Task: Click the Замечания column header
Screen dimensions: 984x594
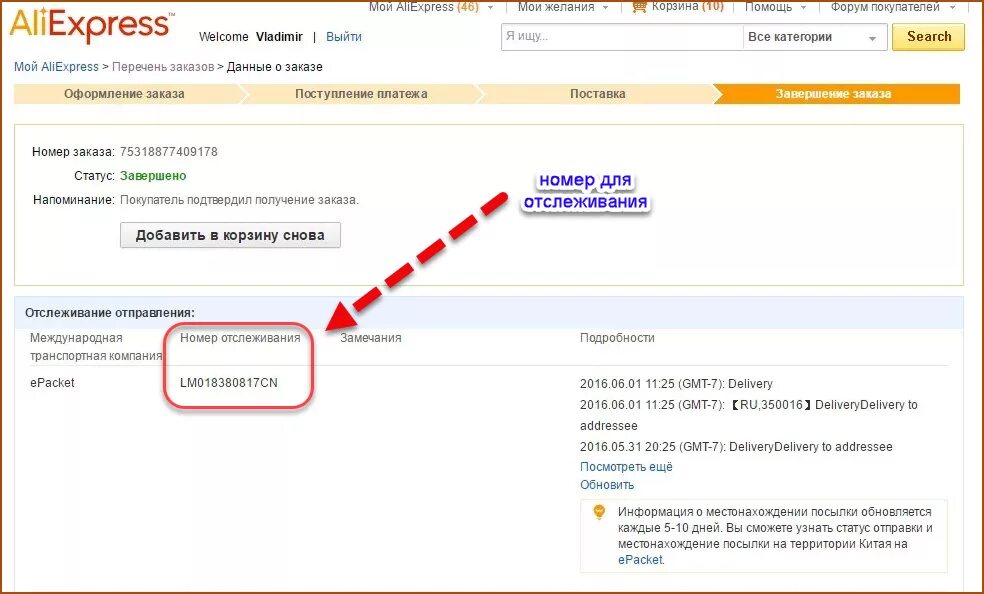Action: (x=371, y=338)
